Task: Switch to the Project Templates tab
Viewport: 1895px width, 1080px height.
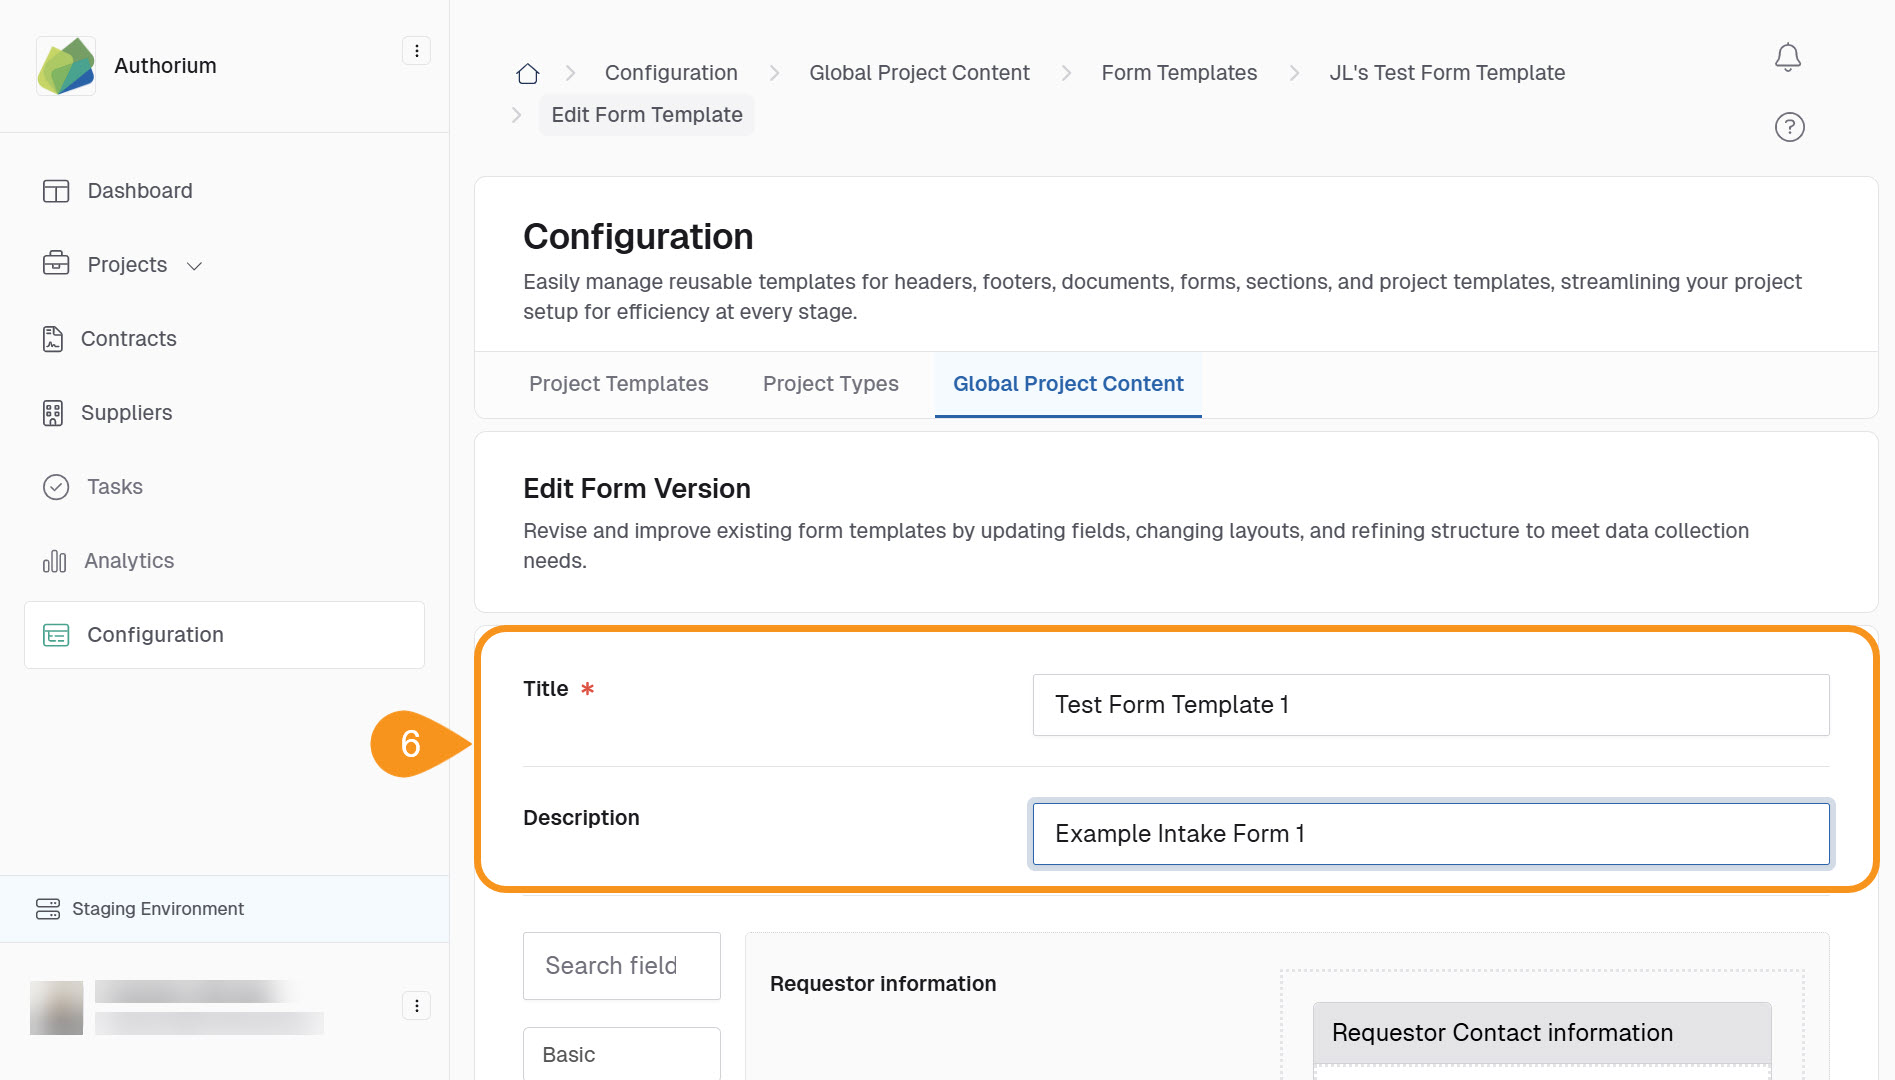Action: click(x=618, y=383)
